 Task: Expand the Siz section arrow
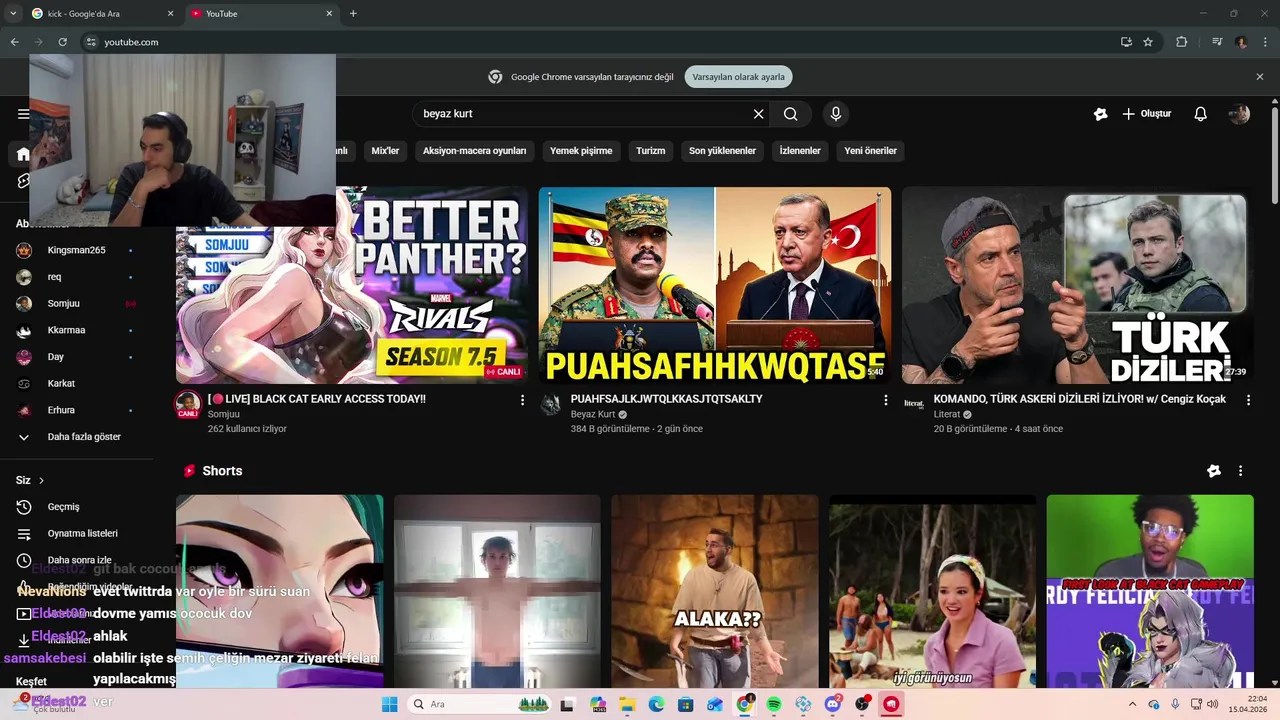coord(41,481)
